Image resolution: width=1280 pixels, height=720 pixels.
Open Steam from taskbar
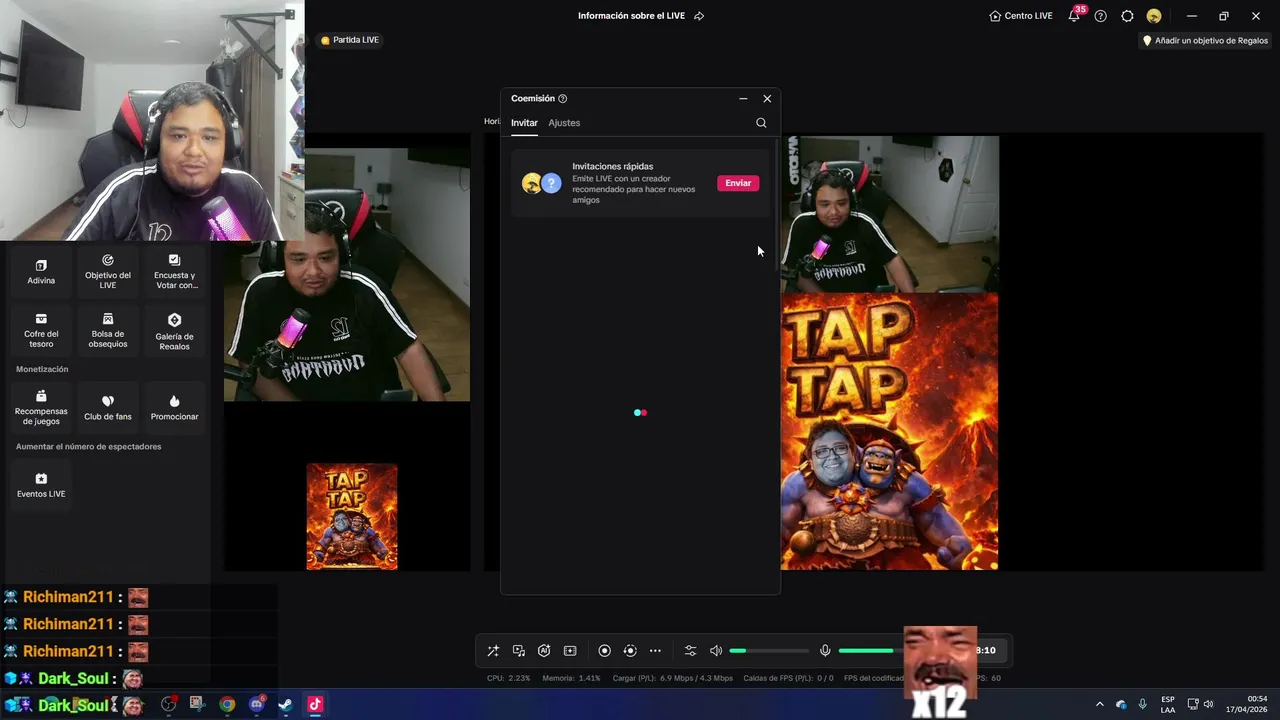(x=285, y=704)
